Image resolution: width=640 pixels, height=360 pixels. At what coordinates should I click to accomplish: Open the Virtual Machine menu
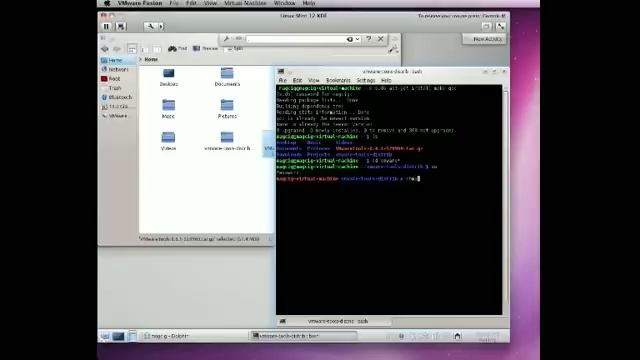pyautogui.click(x=245, y=3)
